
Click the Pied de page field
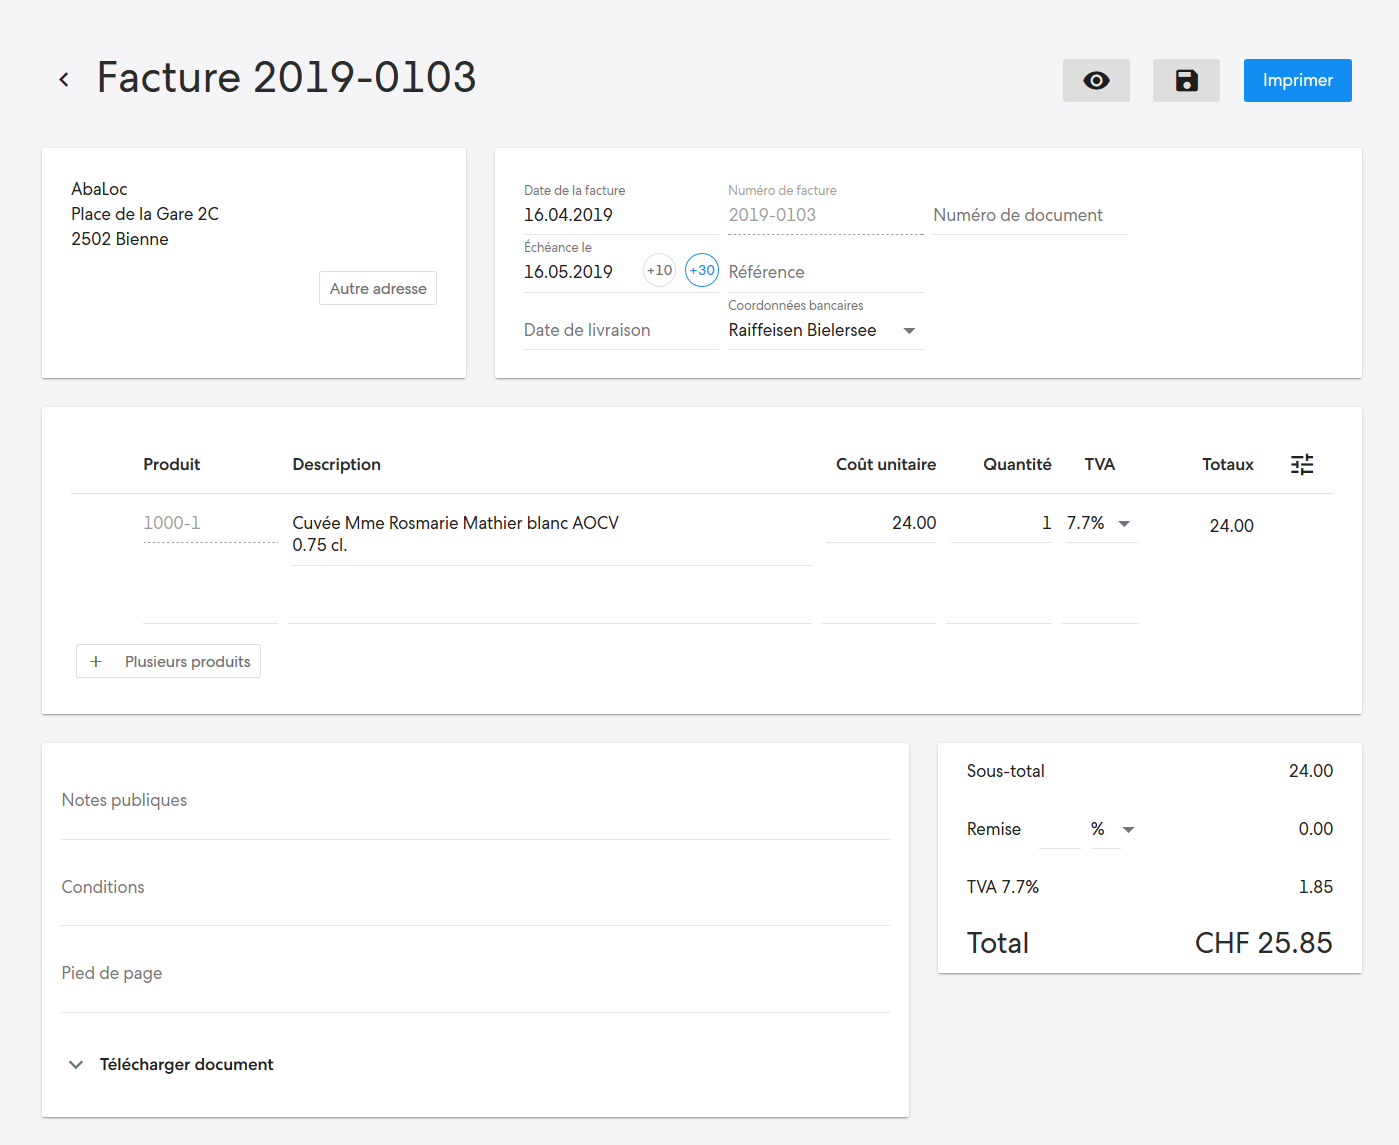[x=475, y=974]
